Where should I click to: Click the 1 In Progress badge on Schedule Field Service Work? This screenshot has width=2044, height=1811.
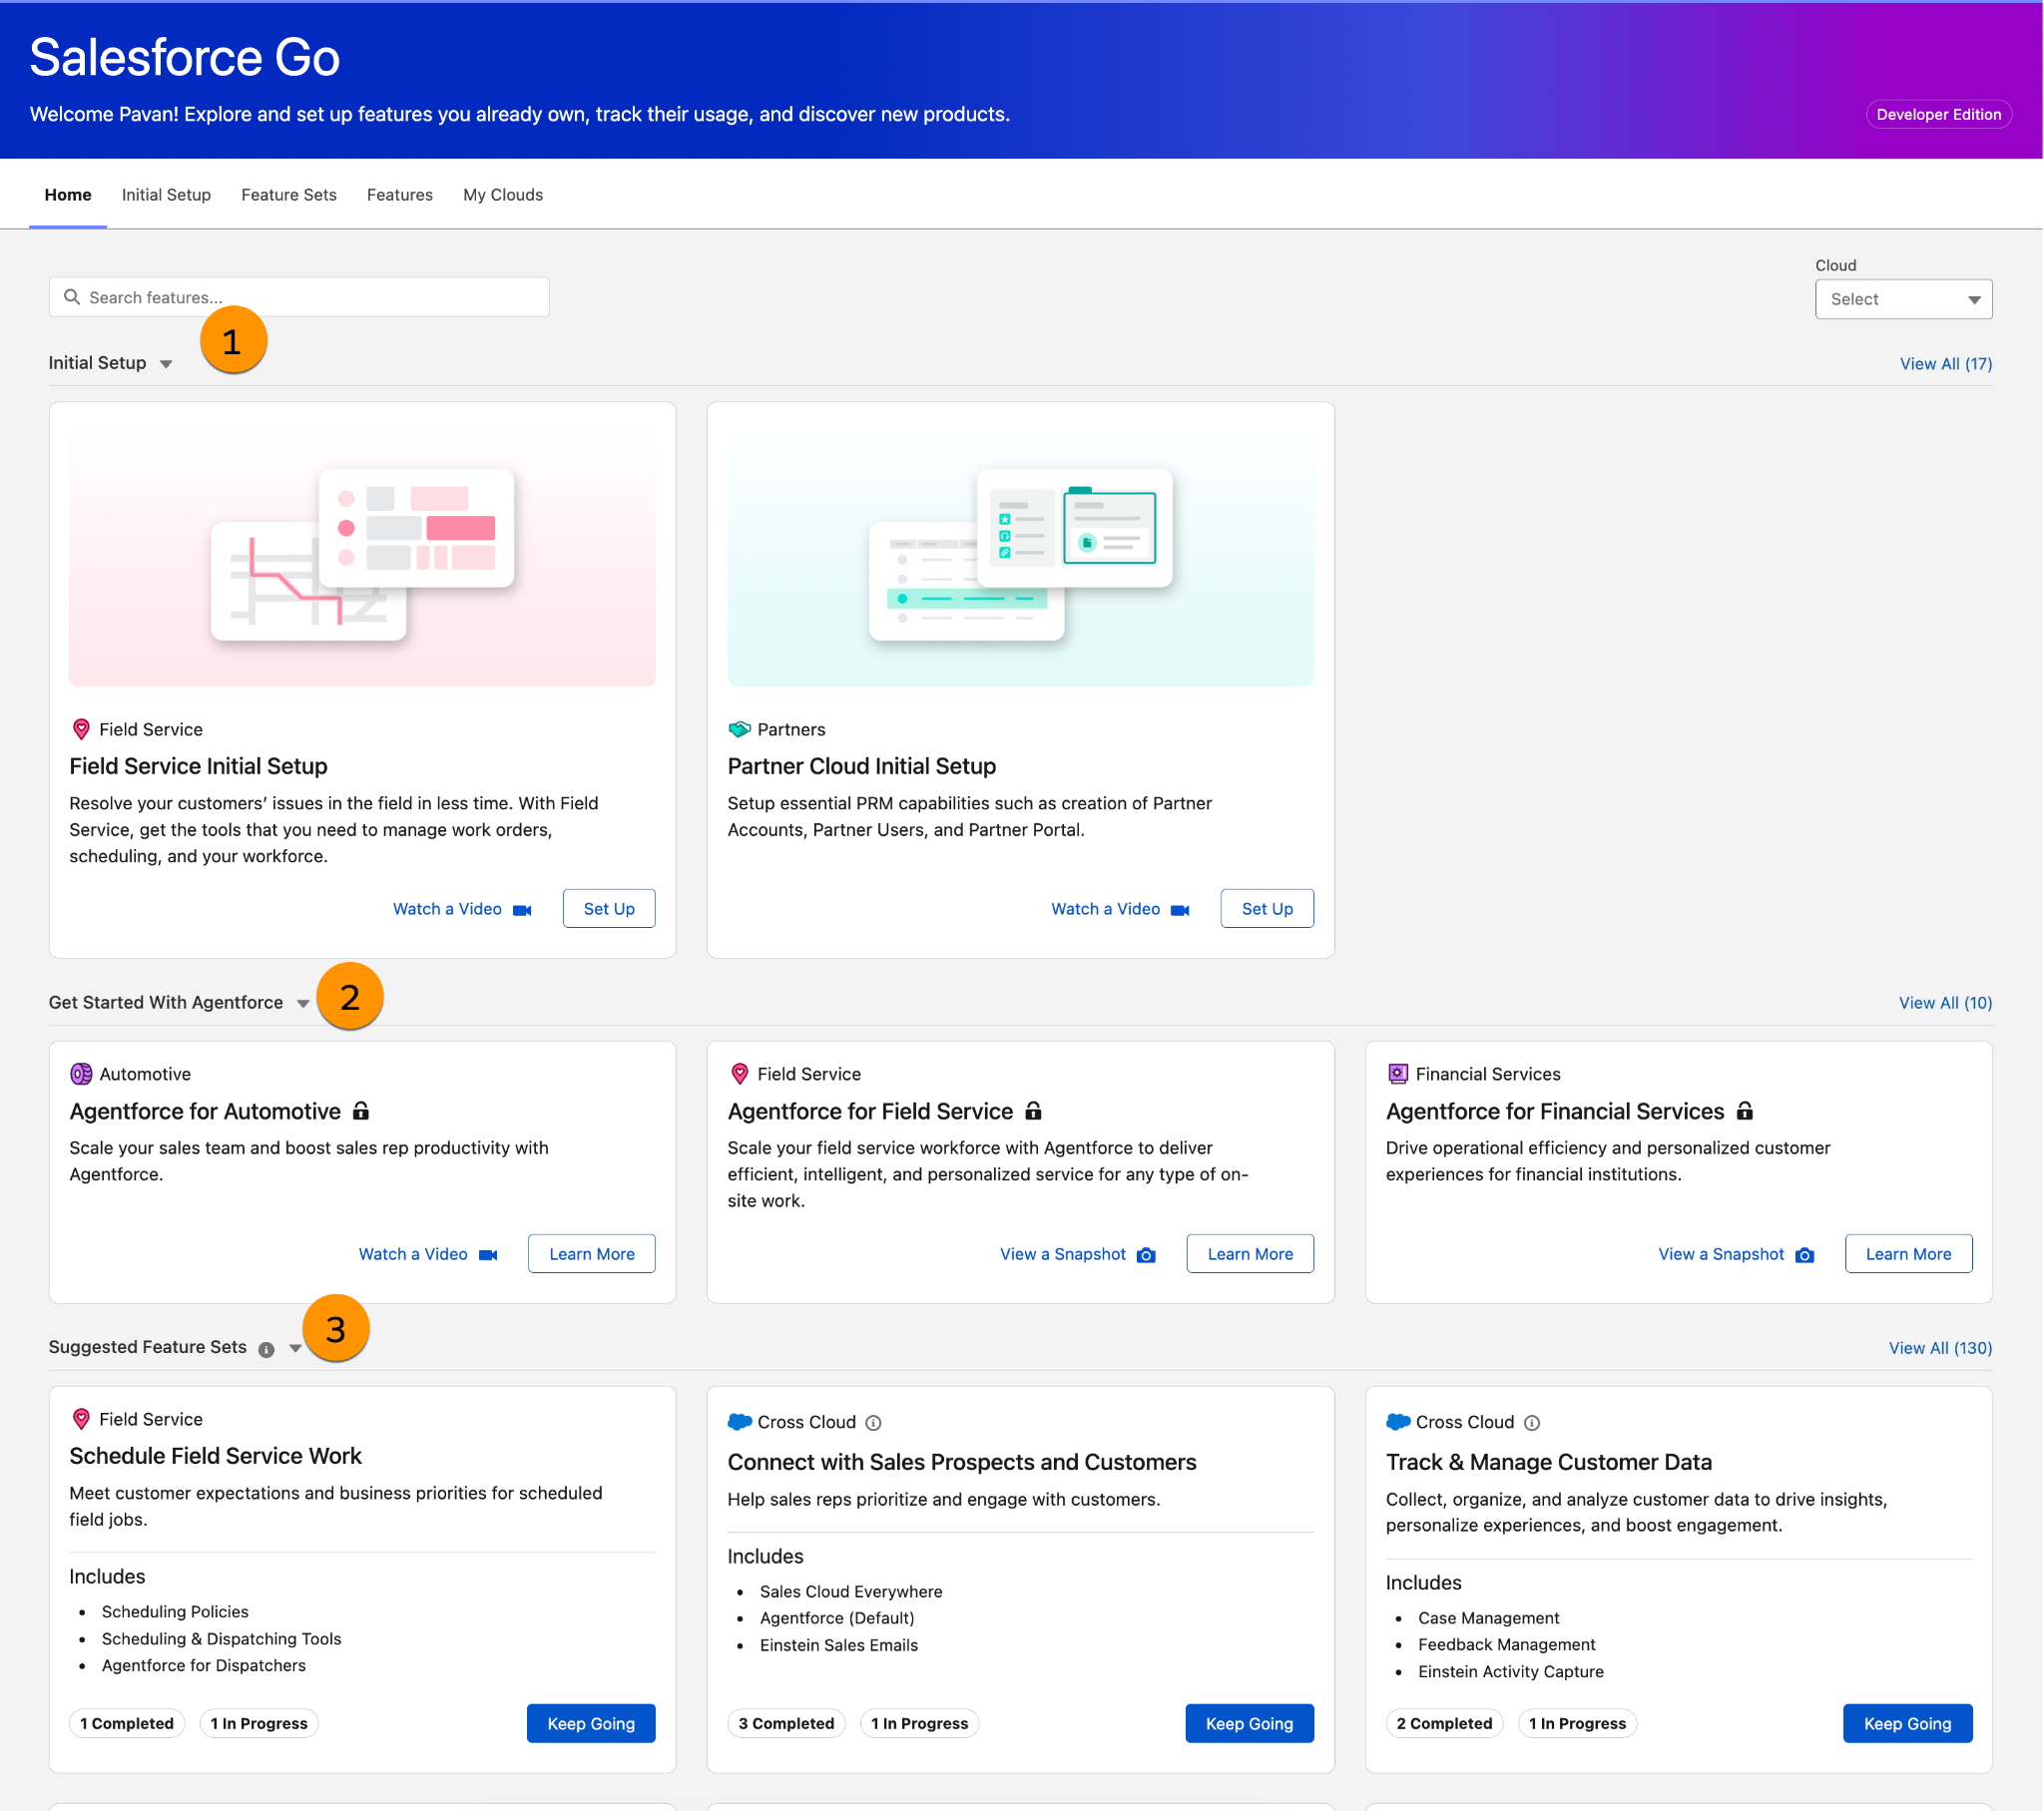(259, 1723)
